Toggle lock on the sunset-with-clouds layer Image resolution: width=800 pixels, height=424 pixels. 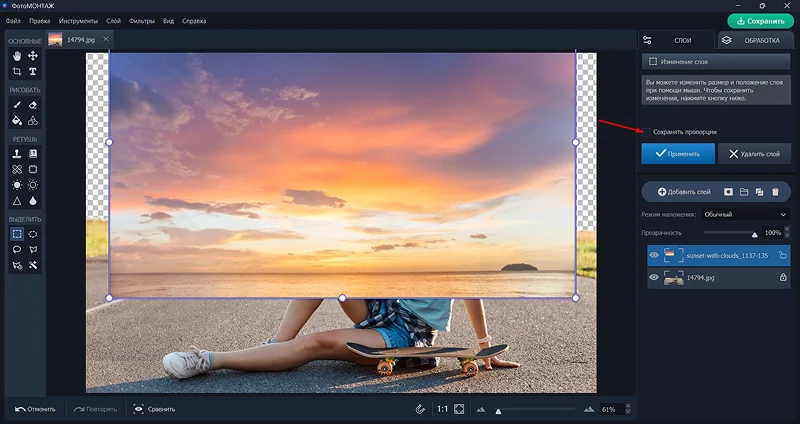tap(782, 255)
